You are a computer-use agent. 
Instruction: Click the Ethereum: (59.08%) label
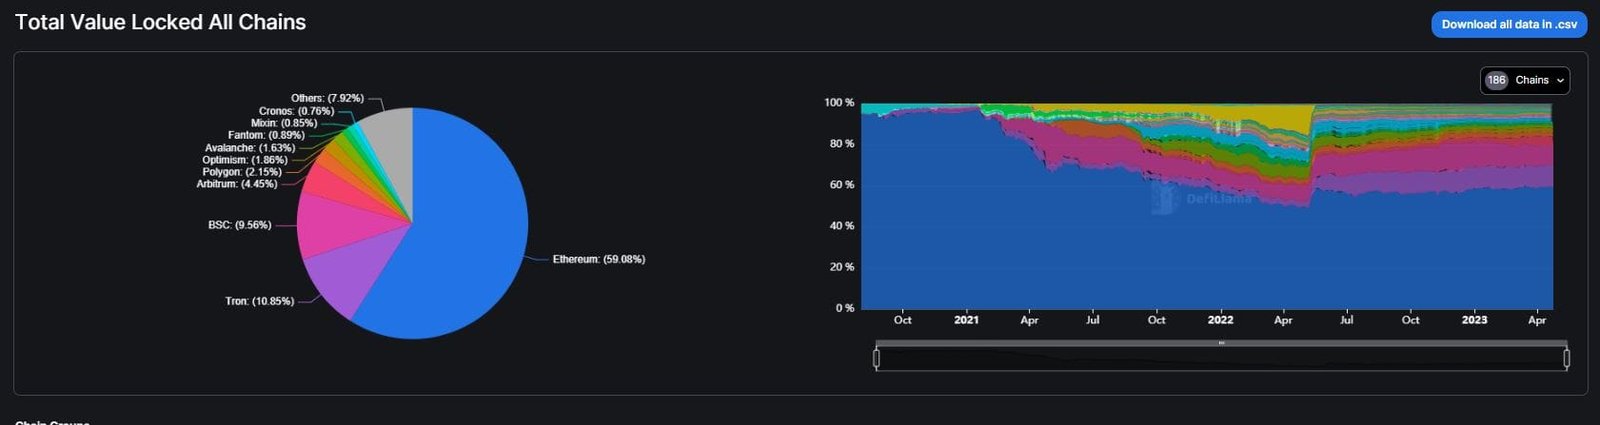click(x=599, y=259)
